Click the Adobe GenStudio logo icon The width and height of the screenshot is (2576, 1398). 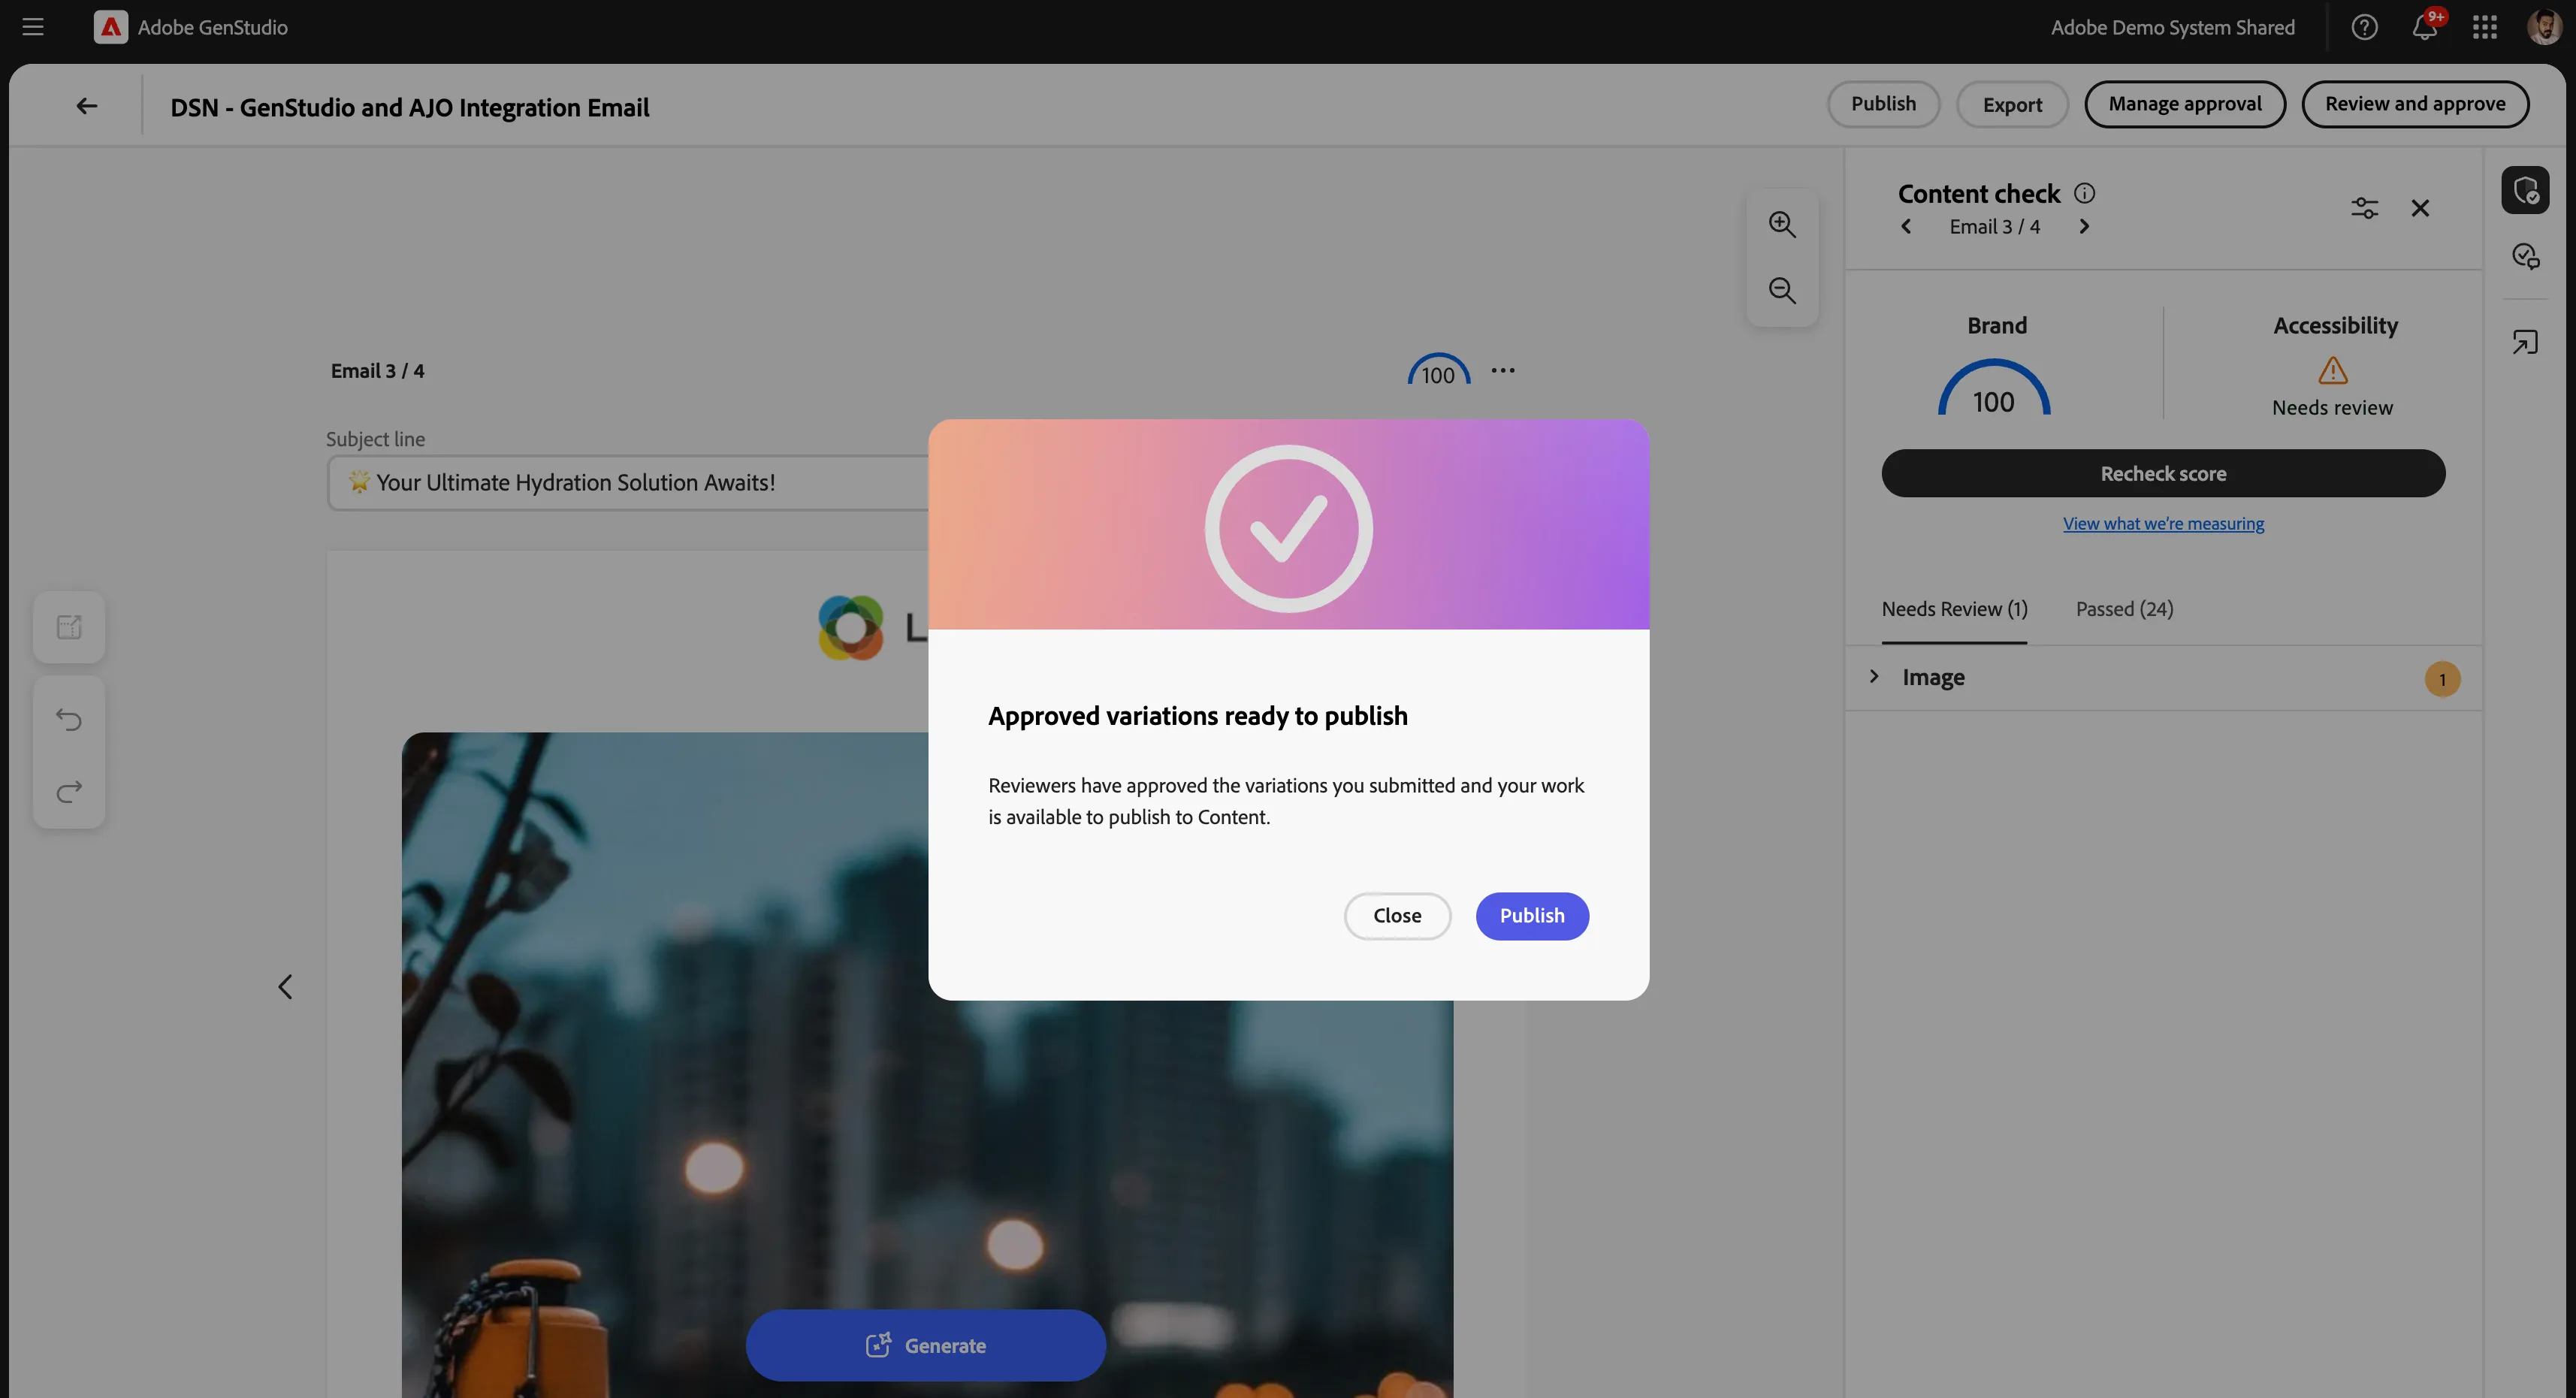click(x=110, y=27)
